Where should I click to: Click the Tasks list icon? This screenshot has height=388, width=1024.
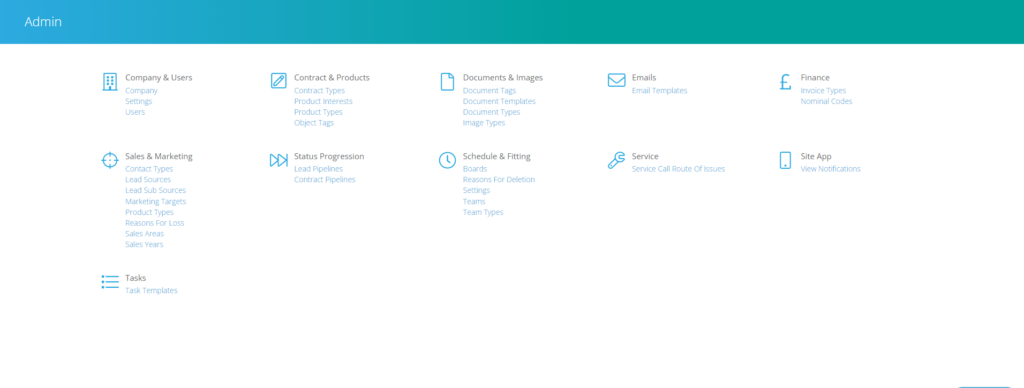(x=110, y=282)
